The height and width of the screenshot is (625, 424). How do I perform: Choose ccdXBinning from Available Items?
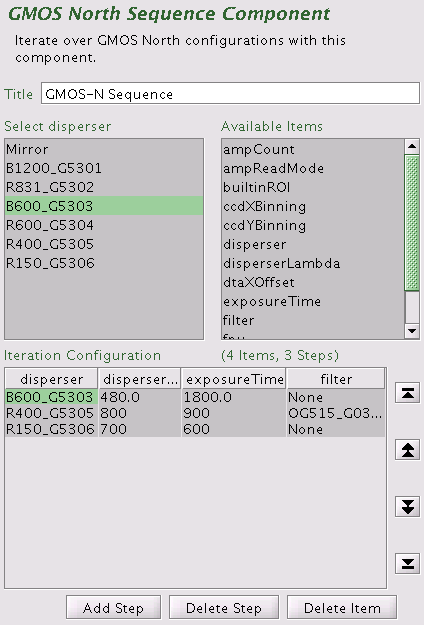(x=313, y=206)
